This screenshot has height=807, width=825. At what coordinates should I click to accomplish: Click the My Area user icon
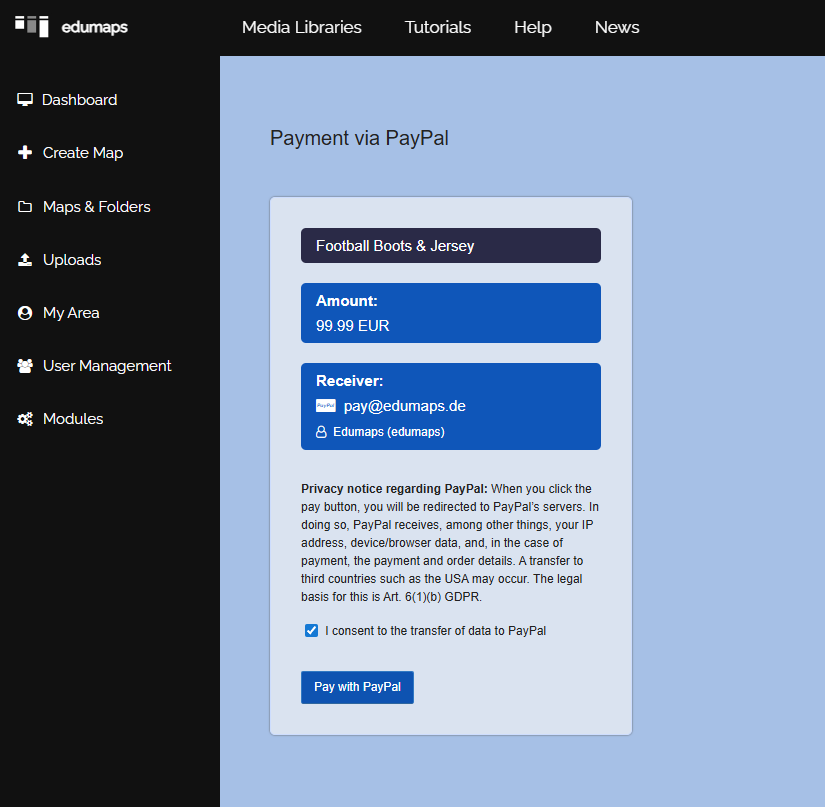coord(25,313)
